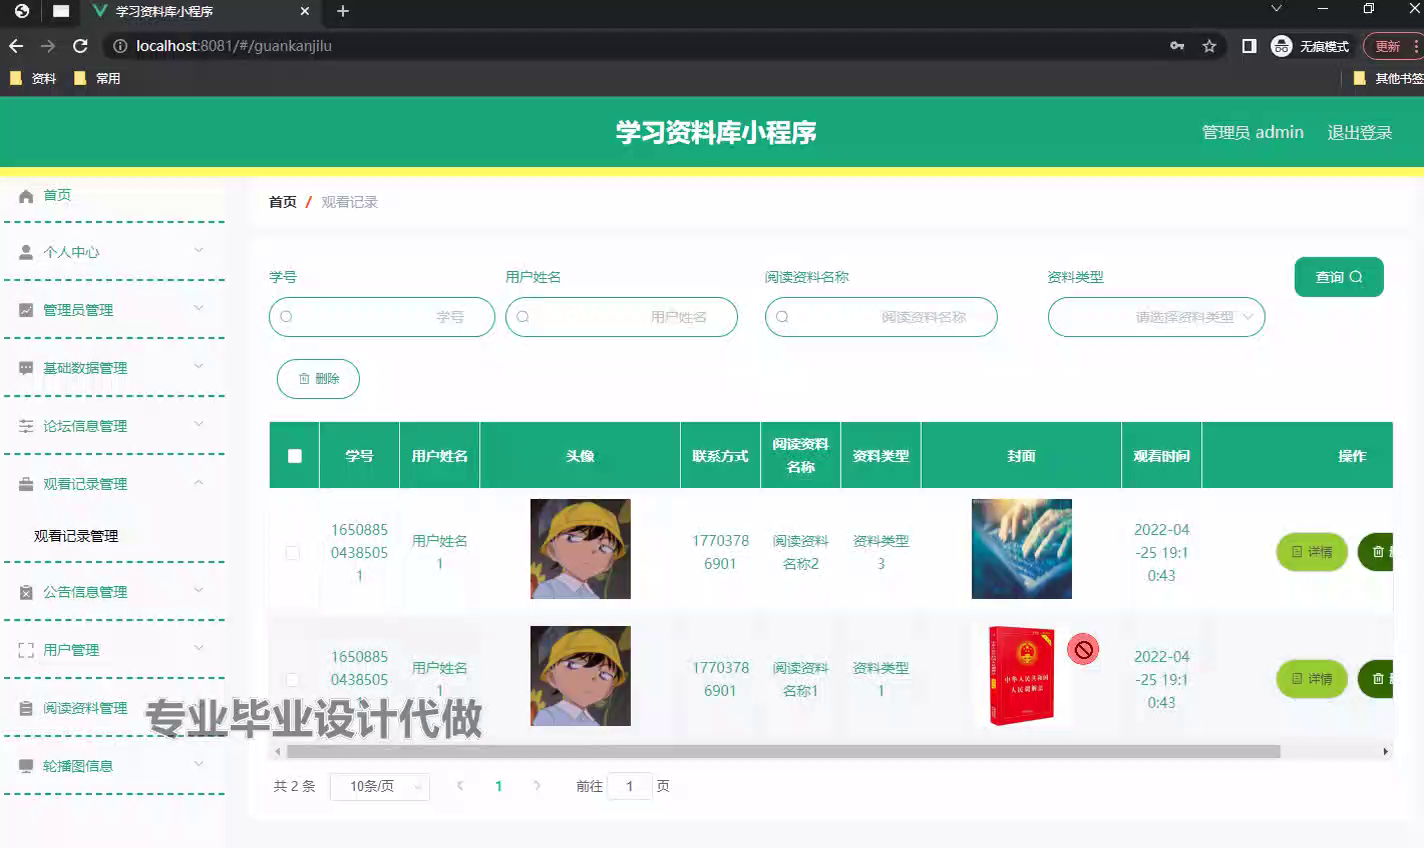Bookmark this page with star icon
The height and width of the screenshot is (848, 1424).
pyautogui.click(x=1209, y=46)
